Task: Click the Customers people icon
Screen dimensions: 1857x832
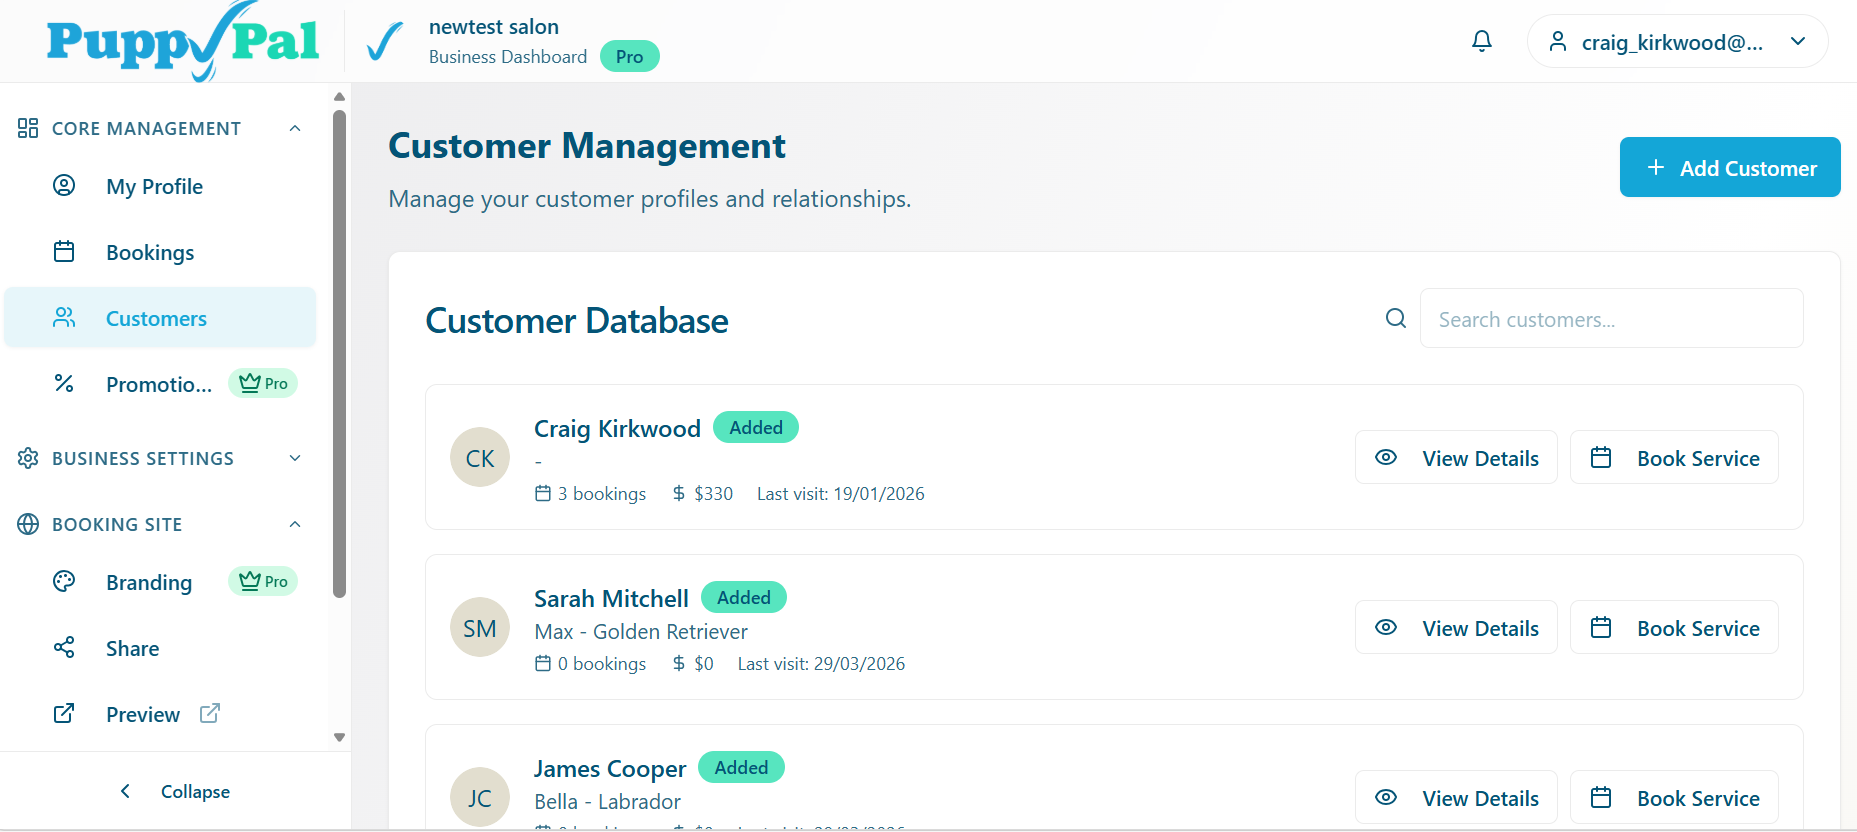Action: [x=64, y=317]
